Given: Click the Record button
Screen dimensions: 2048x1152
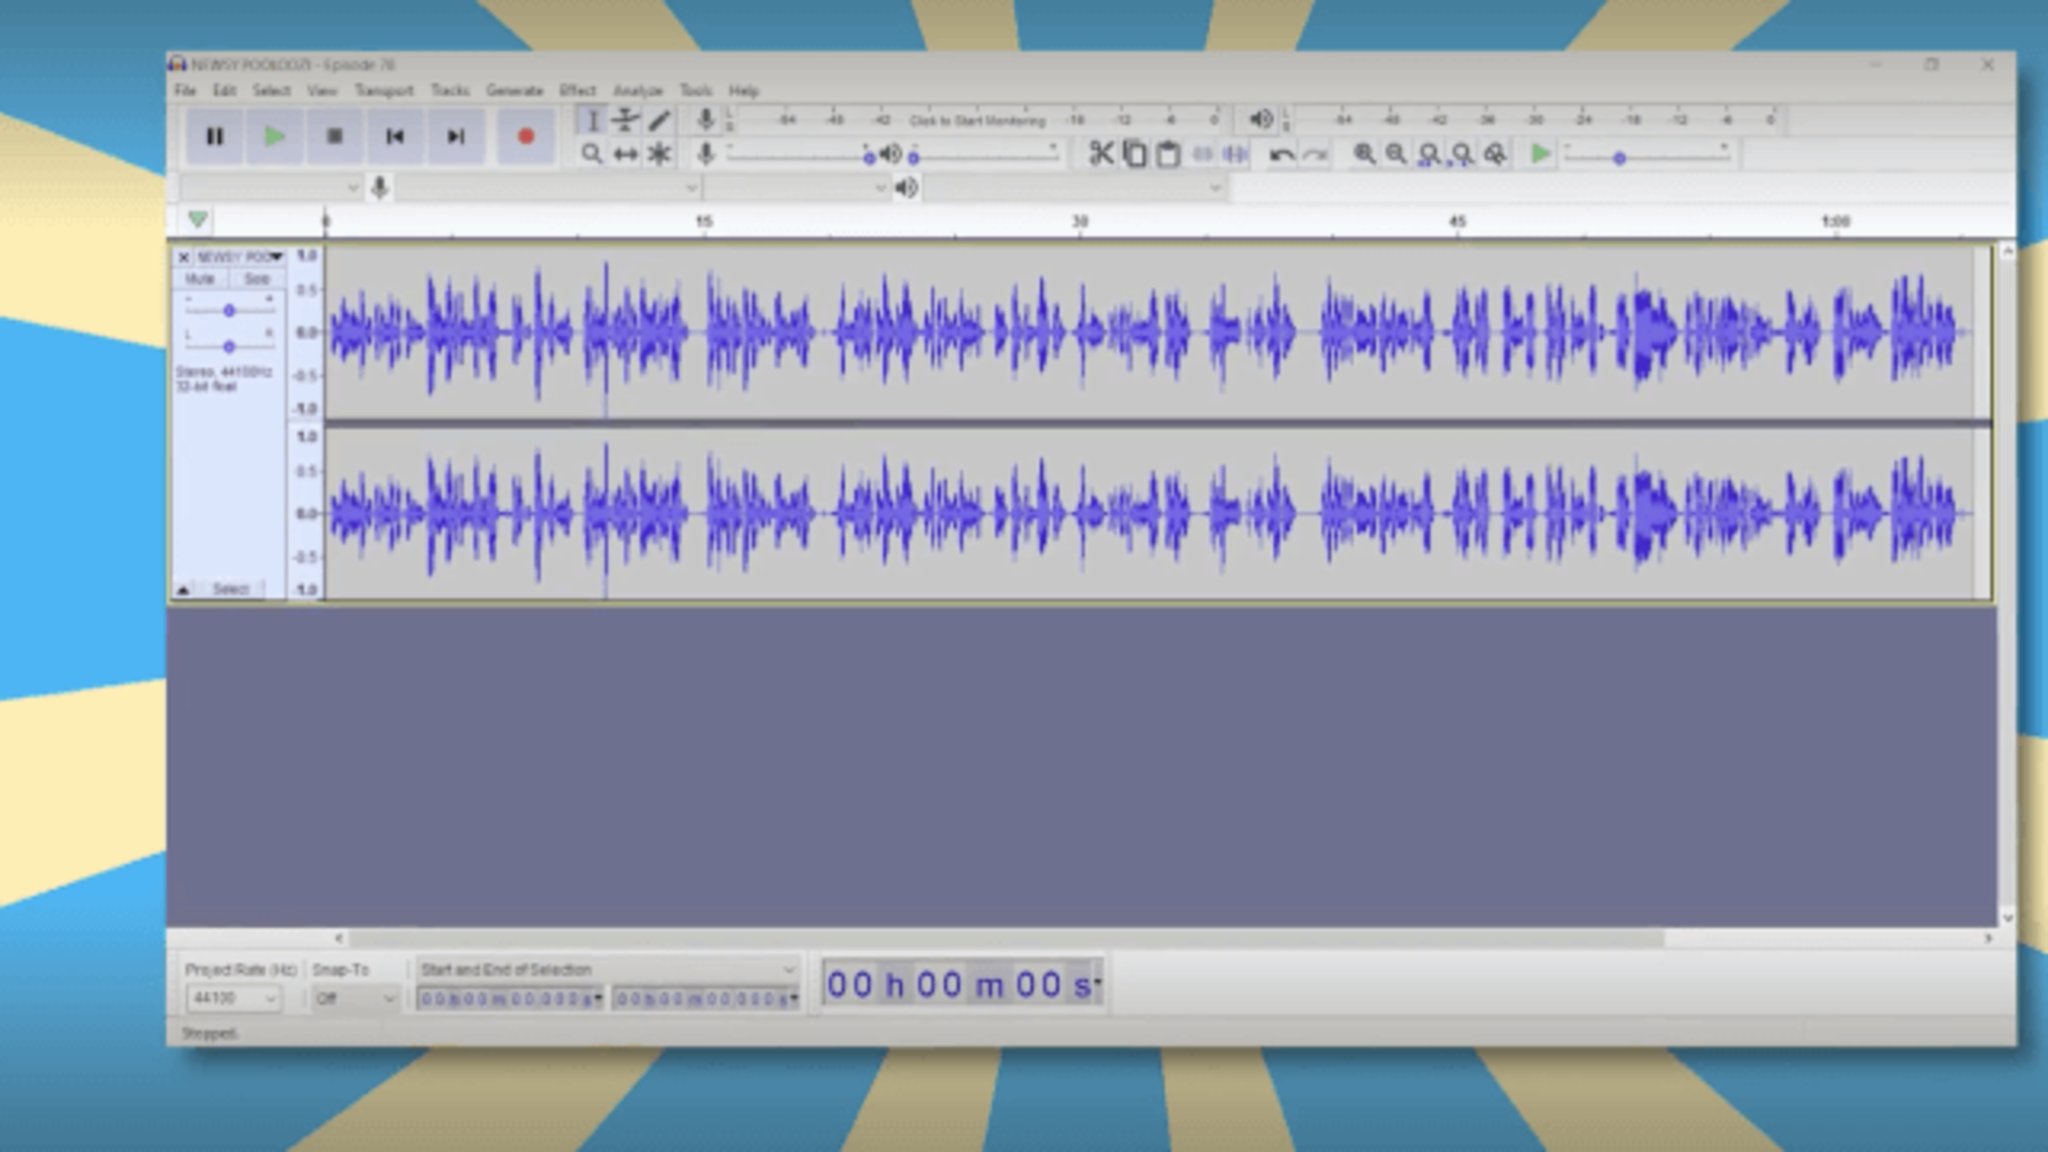Looking at the screenshot, I should pyautogui.click(x=525, y=137).
